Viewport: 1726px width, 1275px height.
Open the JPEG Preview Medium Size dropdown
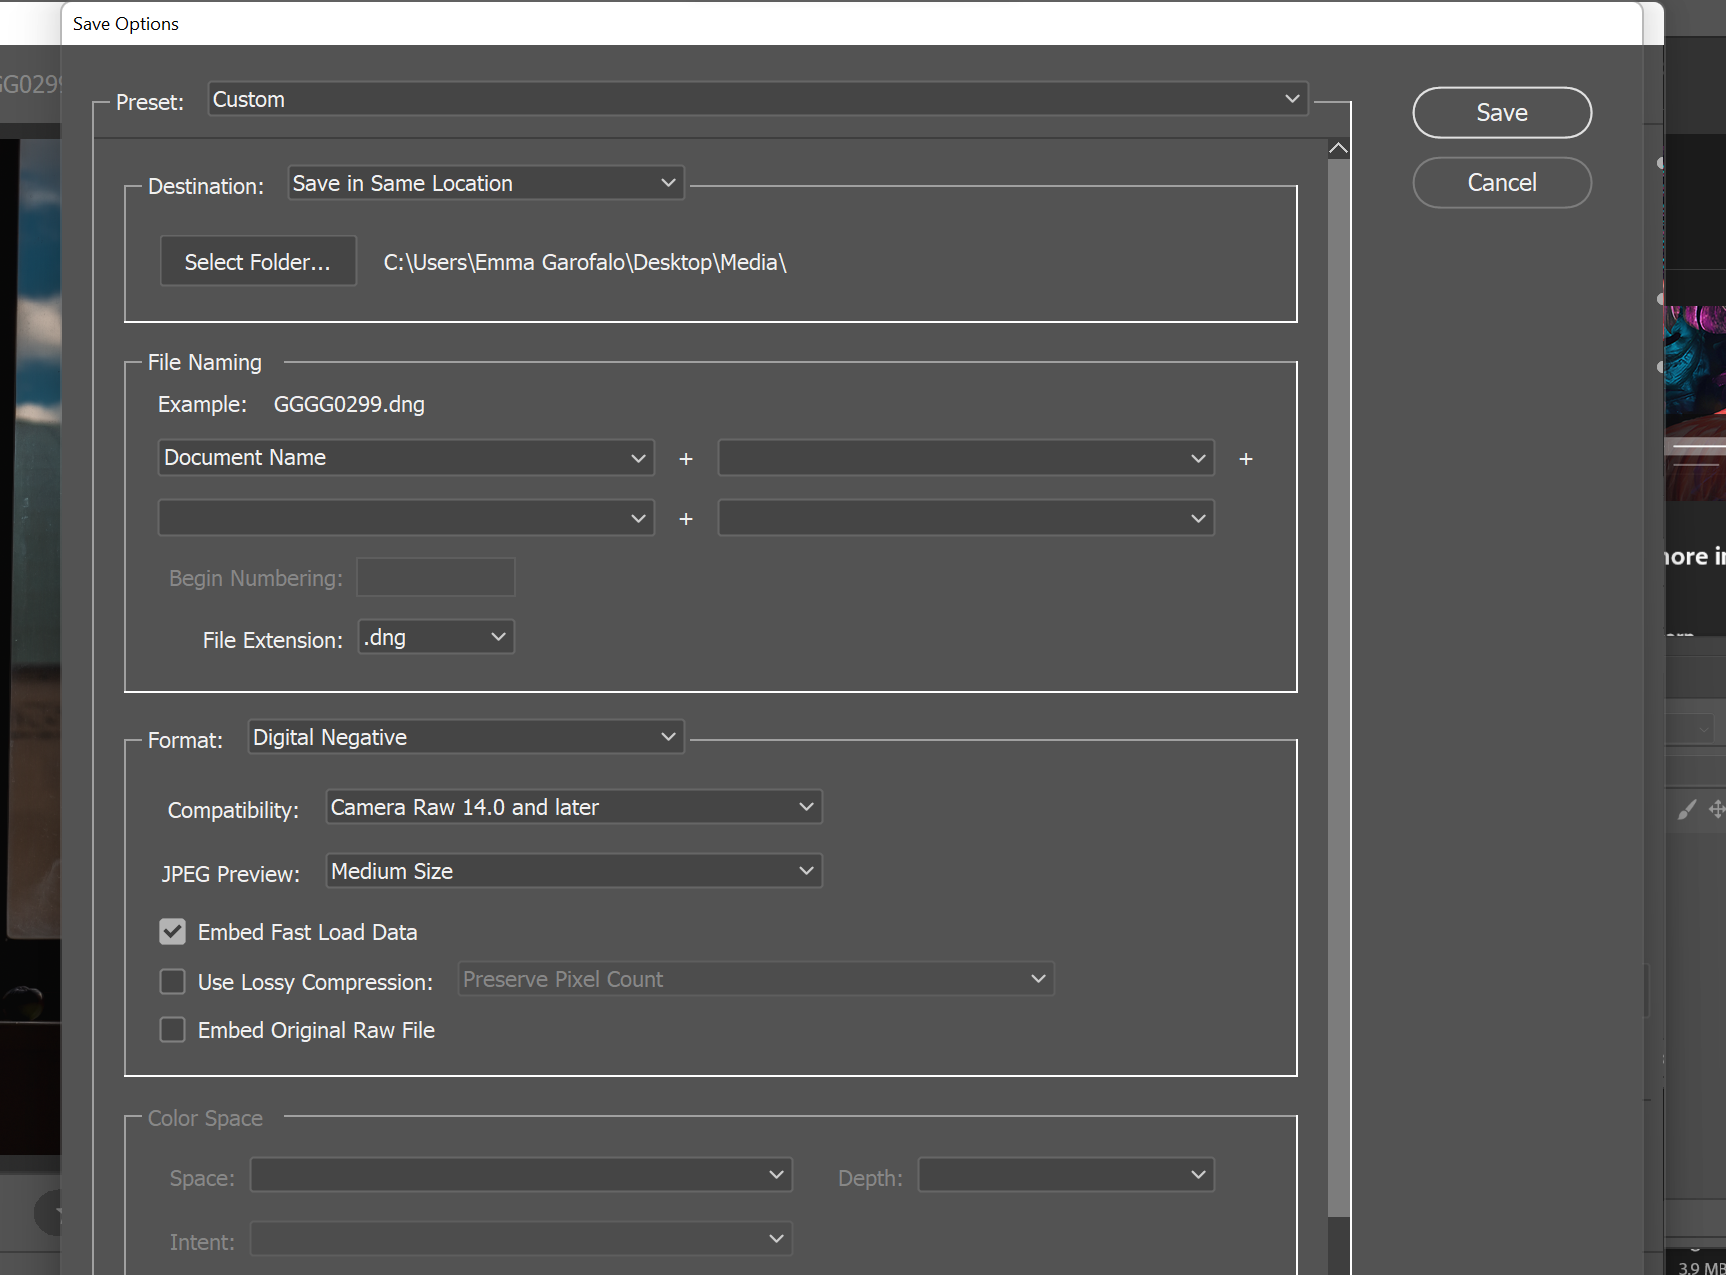573,871
